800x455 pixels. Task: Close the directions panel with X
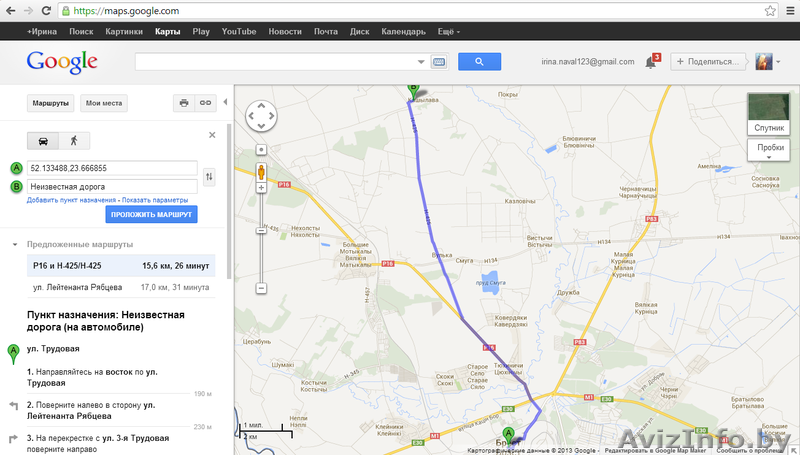pyautogui.click(x=212, y=135)
